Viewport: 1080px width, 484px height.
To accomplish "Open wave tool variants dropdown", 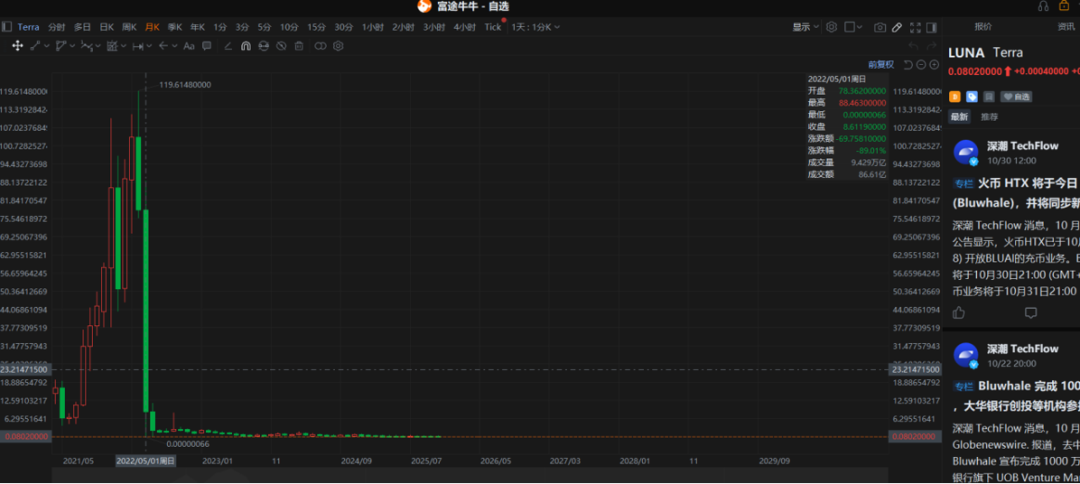I will click(x=98, y=46).
